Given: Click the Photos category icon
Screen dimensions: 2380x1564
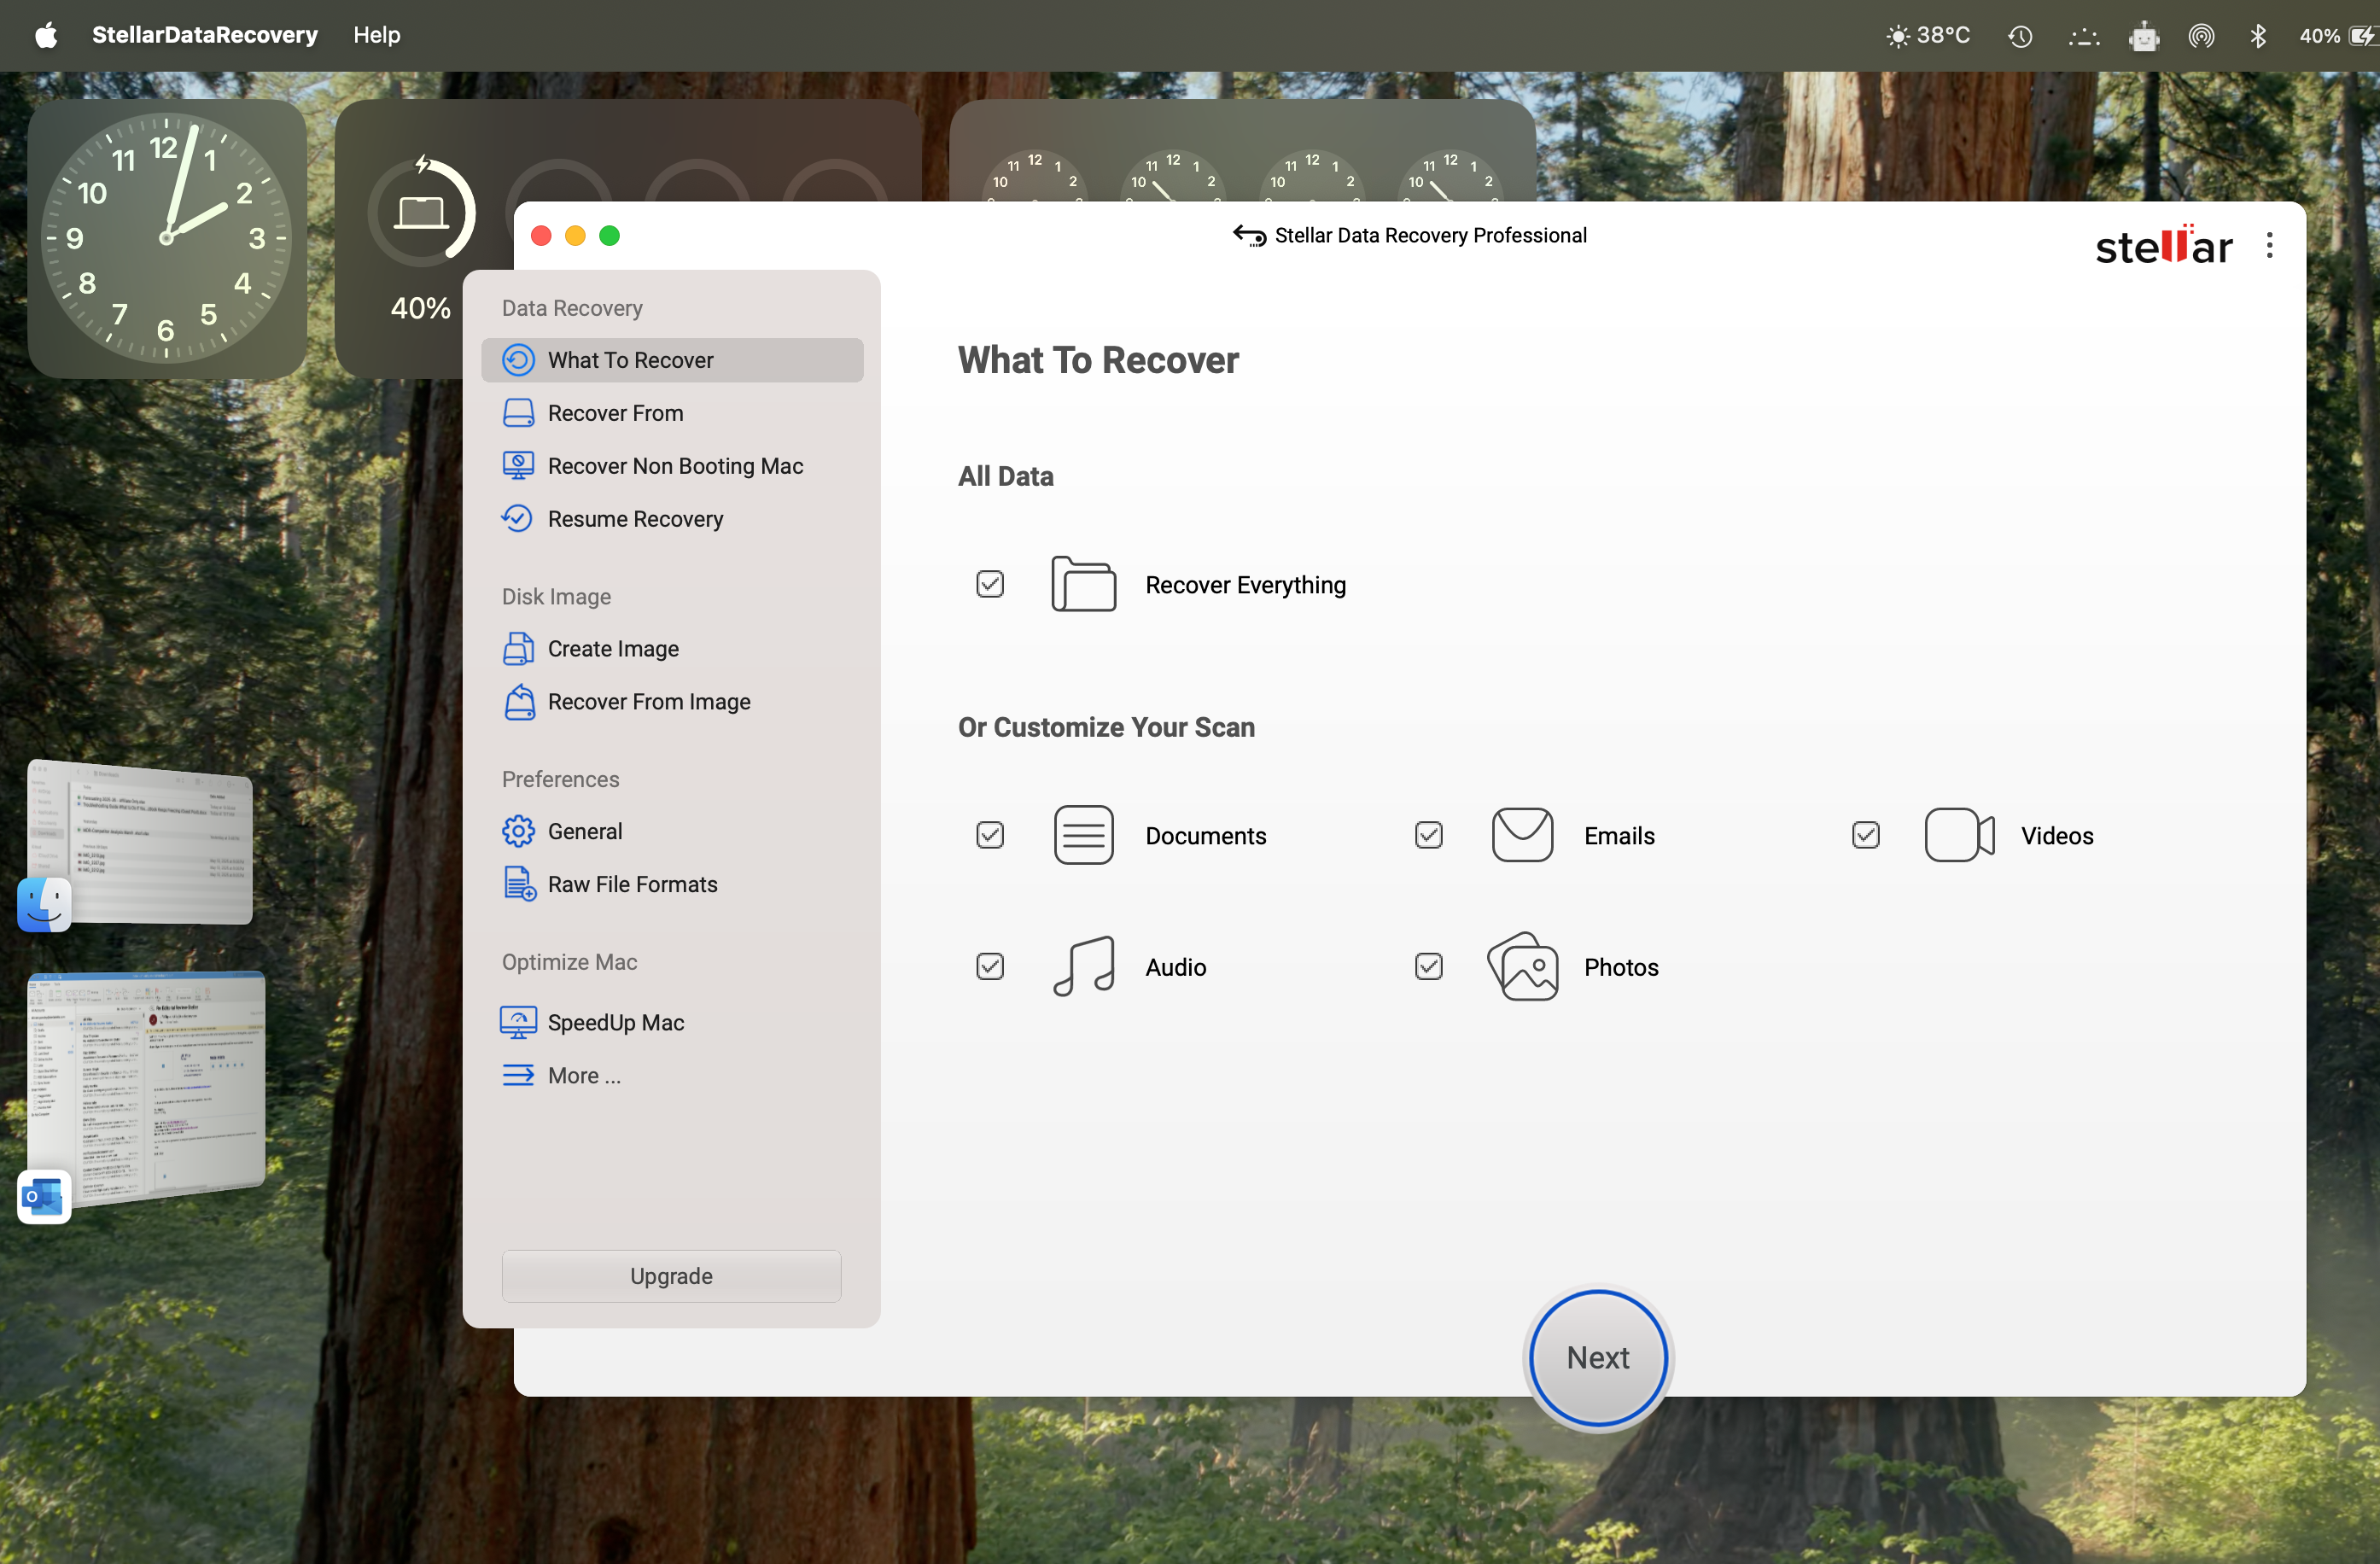Looking at the screenshot, I should coord(1522,967).
